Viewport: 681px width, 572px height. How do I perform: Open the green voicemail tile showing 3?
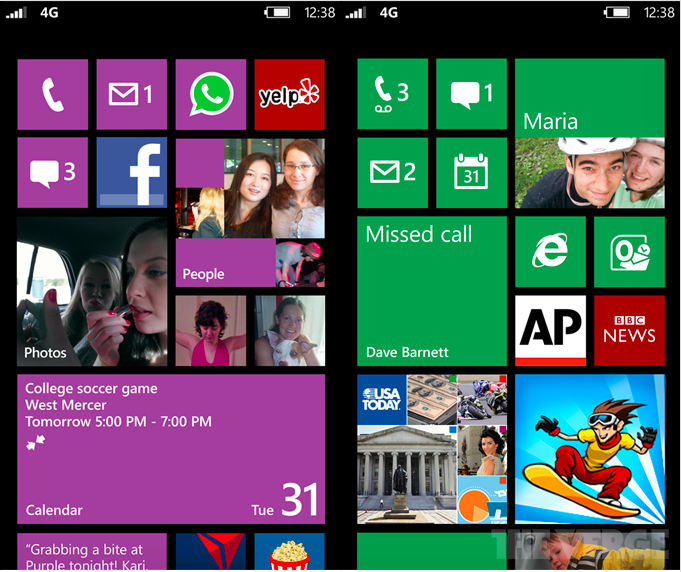click(392, 94)
